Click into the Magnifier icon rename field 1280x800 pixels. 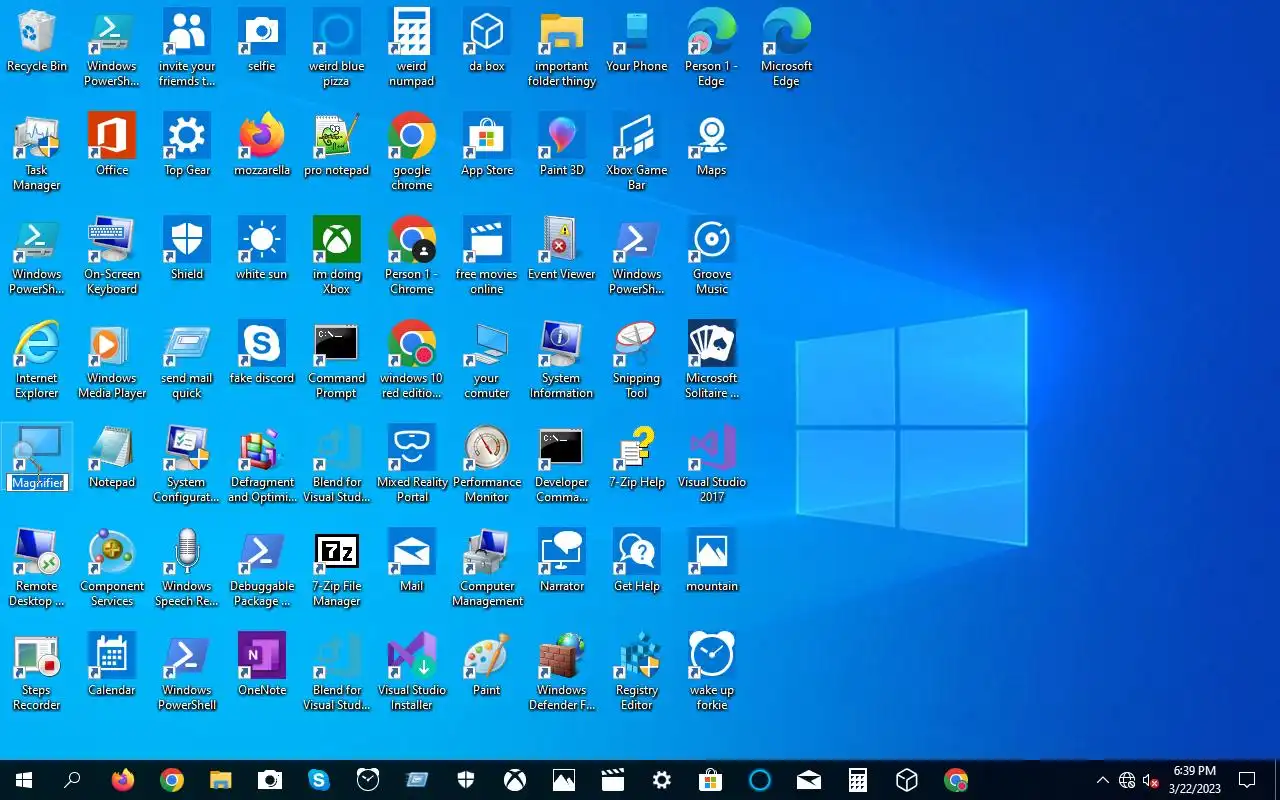[37, 483]
